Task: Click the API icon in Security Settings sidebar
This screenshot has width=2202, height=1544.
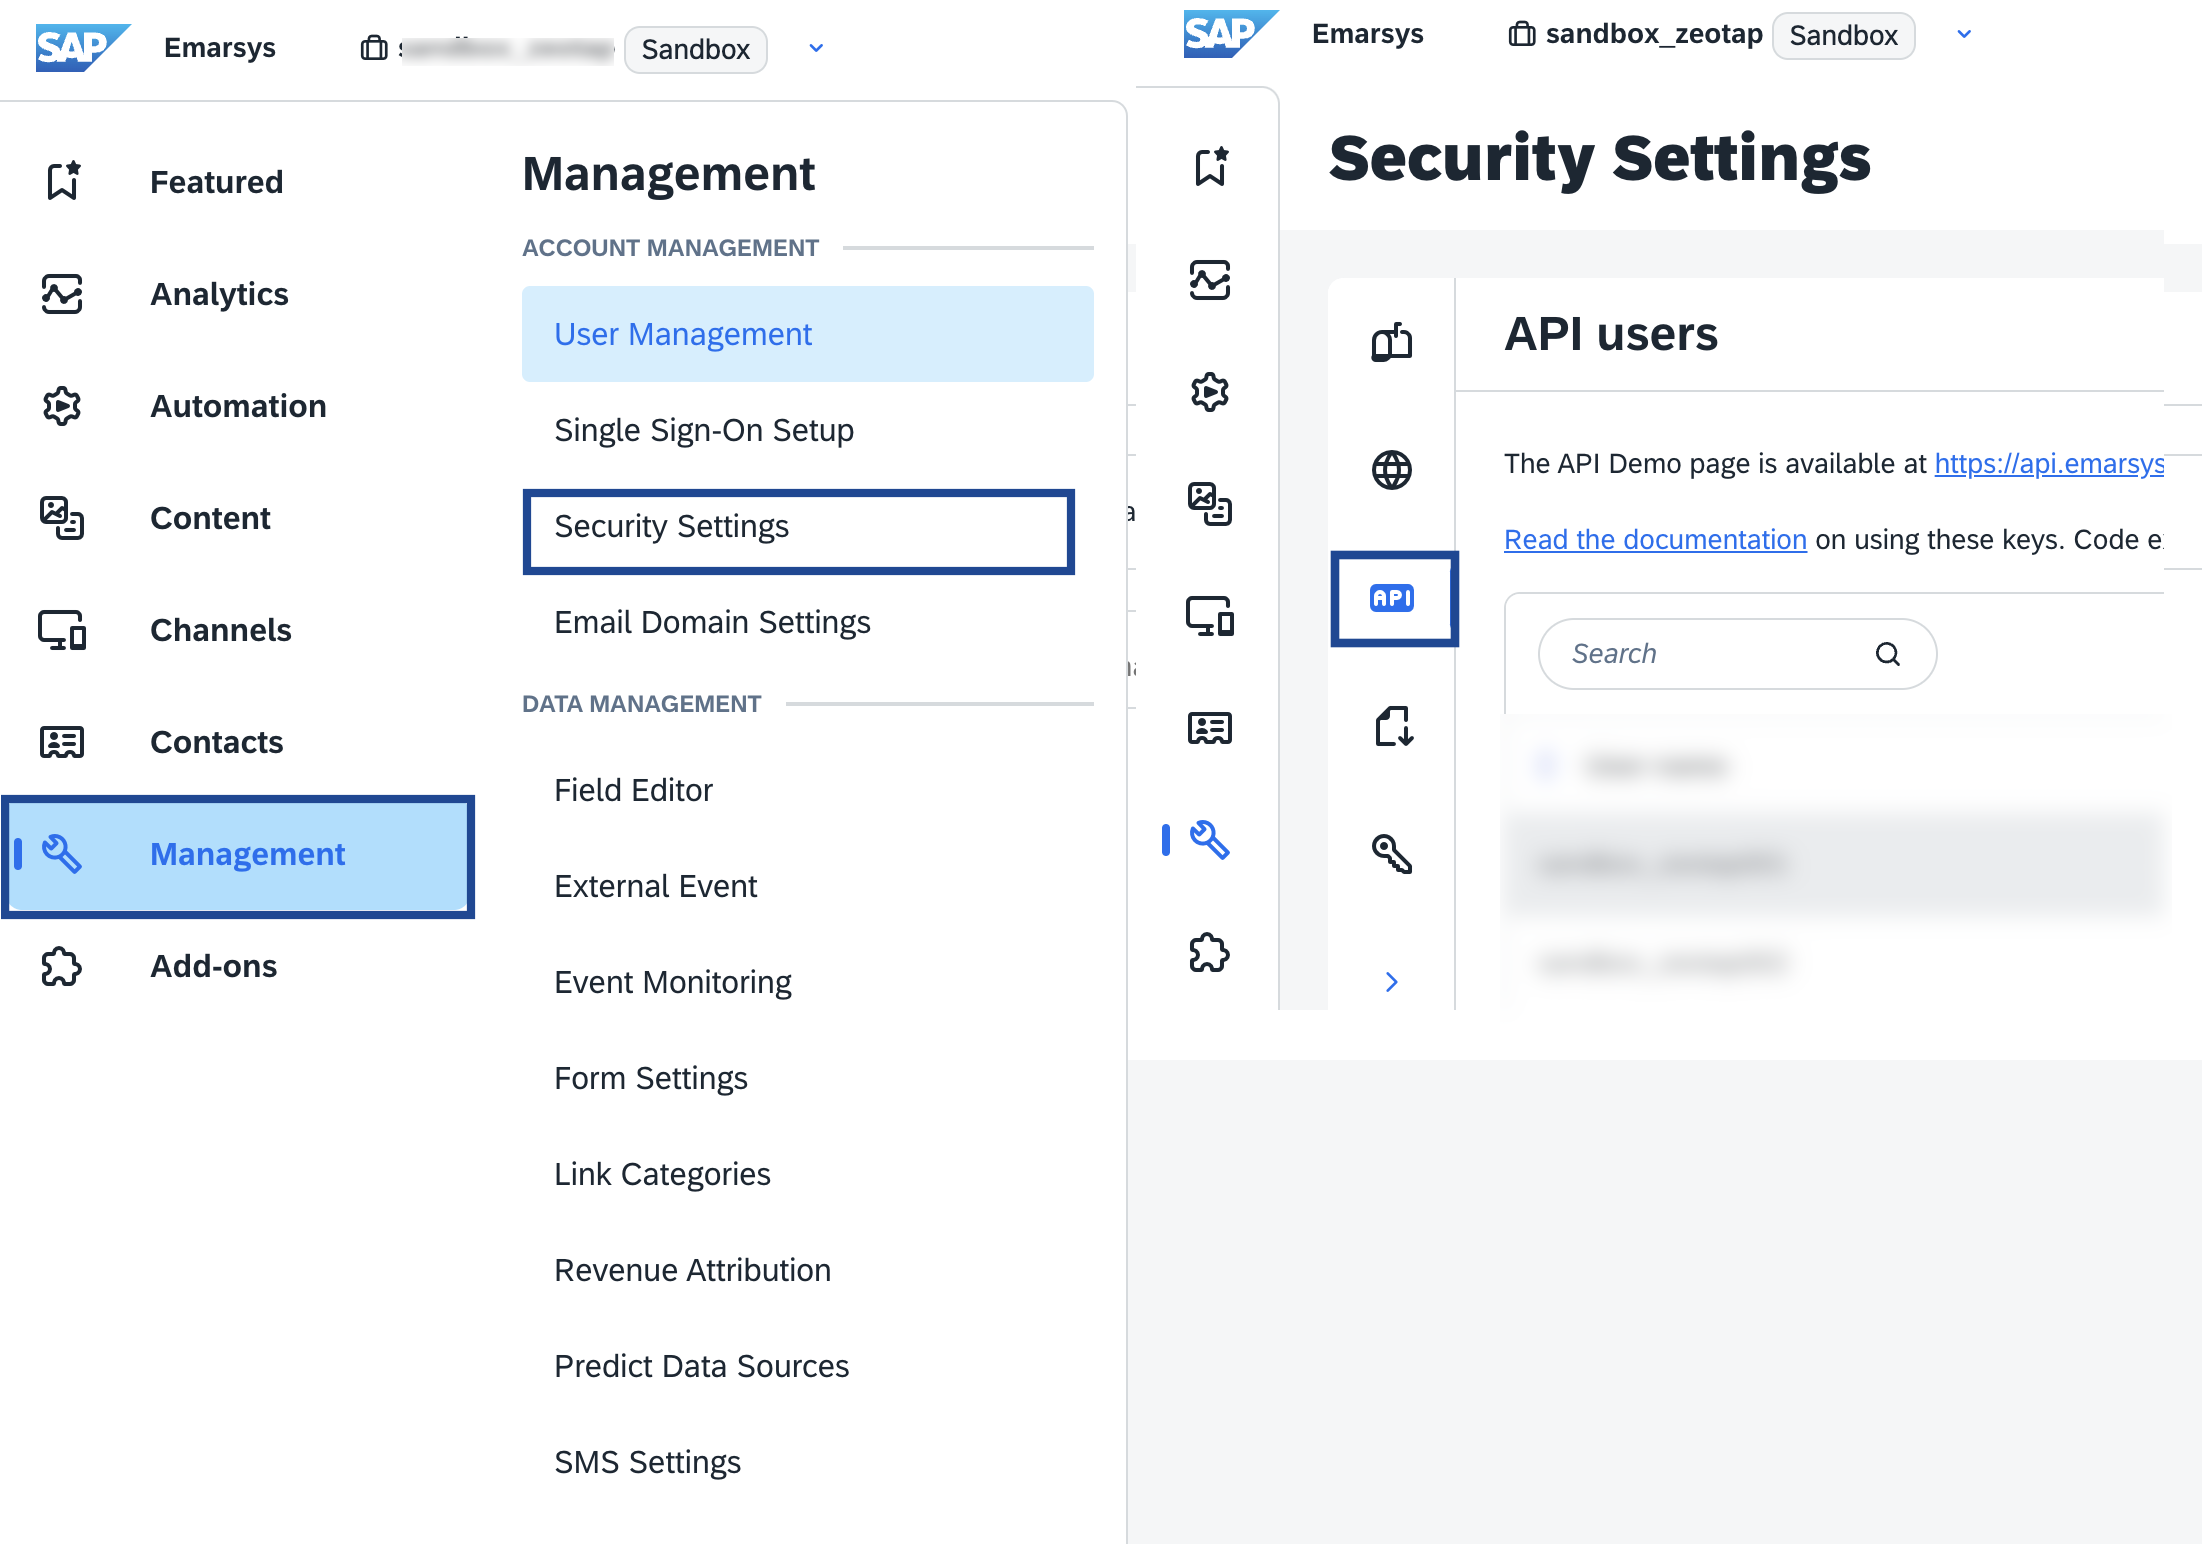Action: tap(1392, 598)
